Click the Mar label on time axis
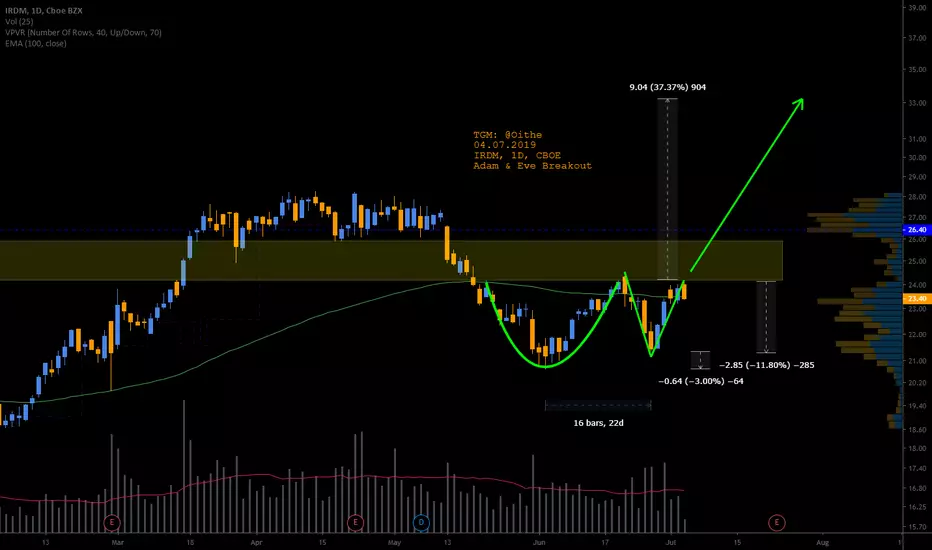 point(118,542)
